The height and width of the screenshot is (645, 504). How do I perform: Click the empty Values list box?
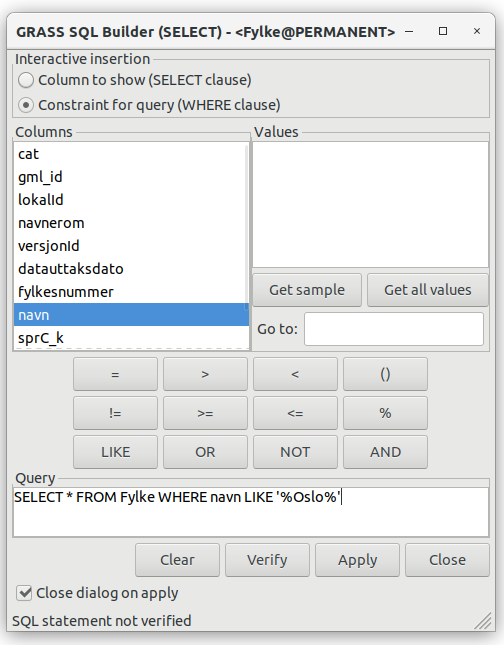coord(370,204)
